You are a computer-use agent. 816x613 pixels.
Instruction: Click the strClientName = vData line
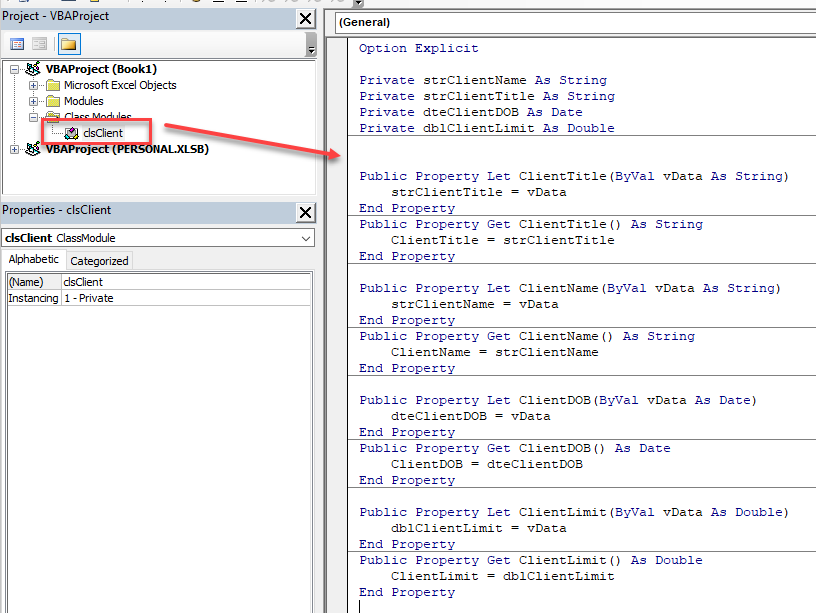tap(475, 304)
